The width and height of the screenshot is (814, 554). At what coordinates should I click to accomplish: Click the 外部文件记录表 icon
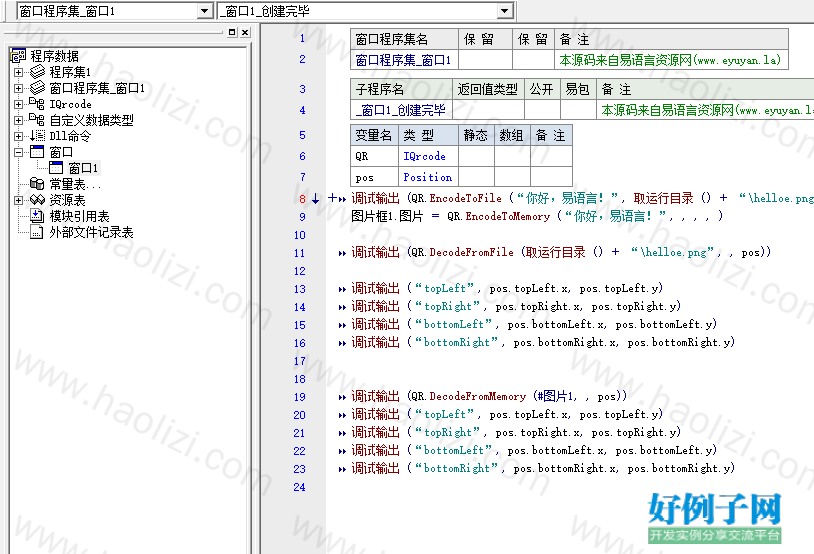pyautogui.click(x=37, y=232)
